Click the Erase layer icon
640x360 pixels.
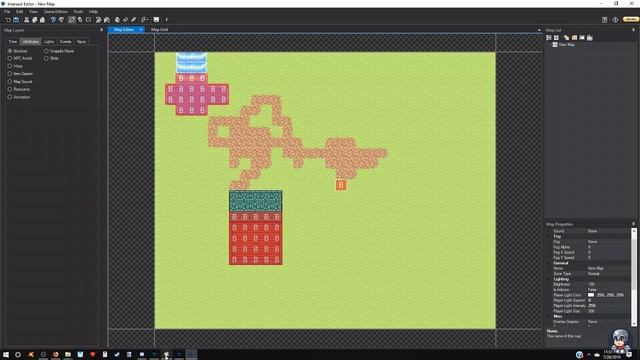125,20
